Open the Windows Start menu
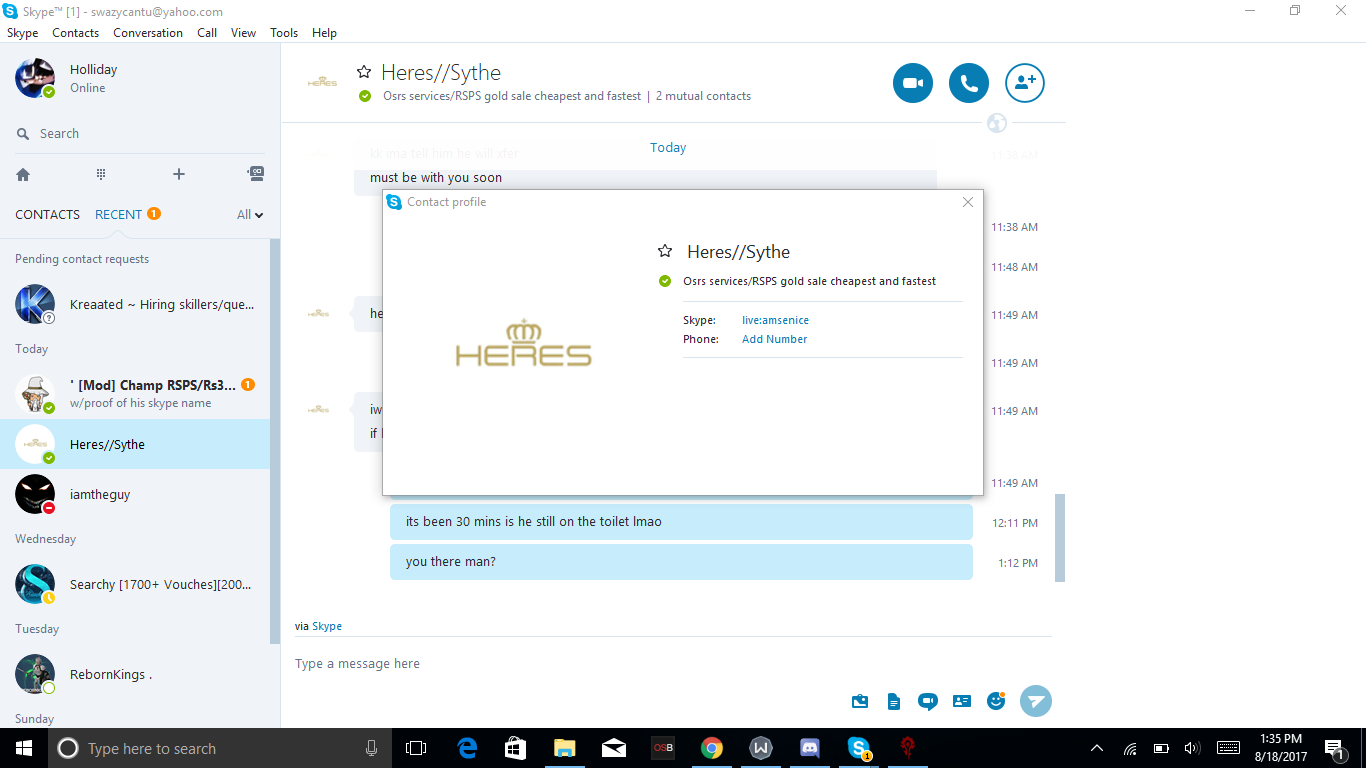The image size is (1366, 768). click(x=24, y=748)
